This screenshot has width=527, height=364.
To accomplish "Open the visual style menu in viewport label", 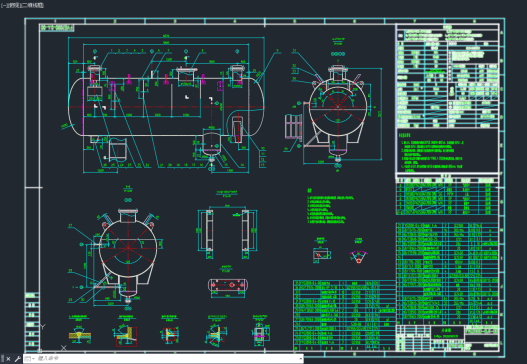I will [x=33, y=5].
